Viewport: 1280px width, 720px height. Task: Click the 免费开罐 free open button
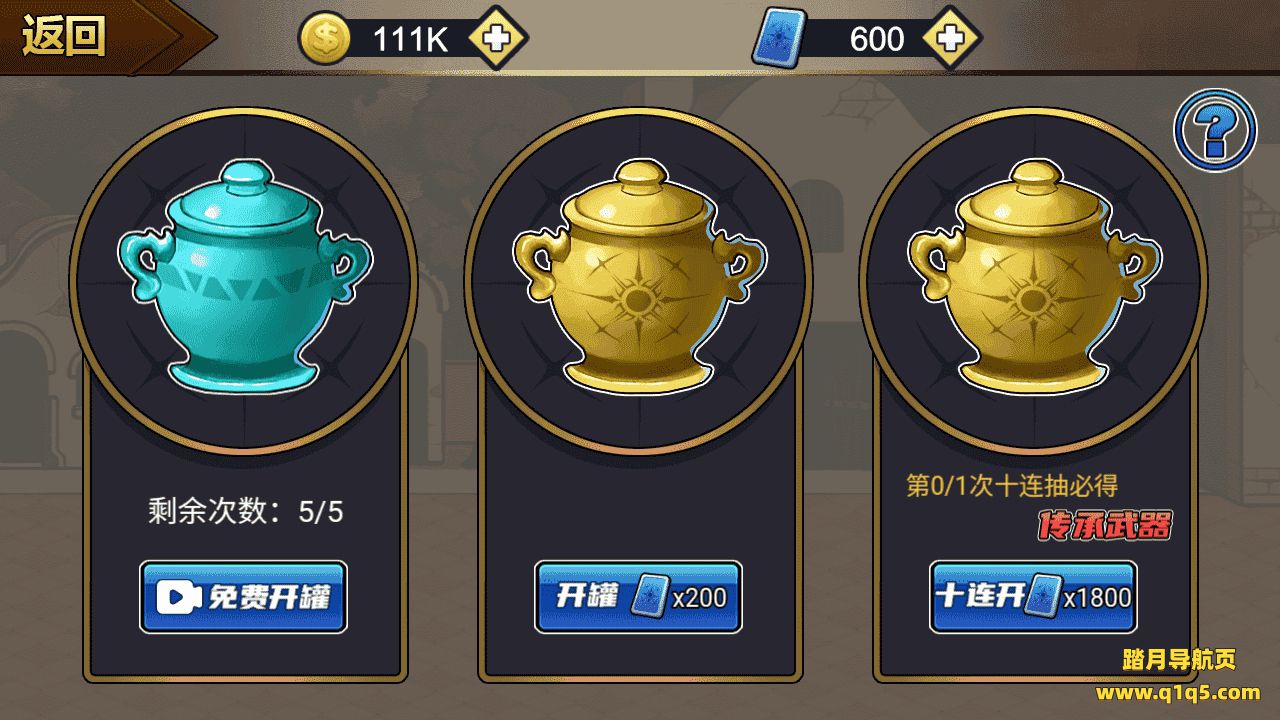click(x=243, y=597)
